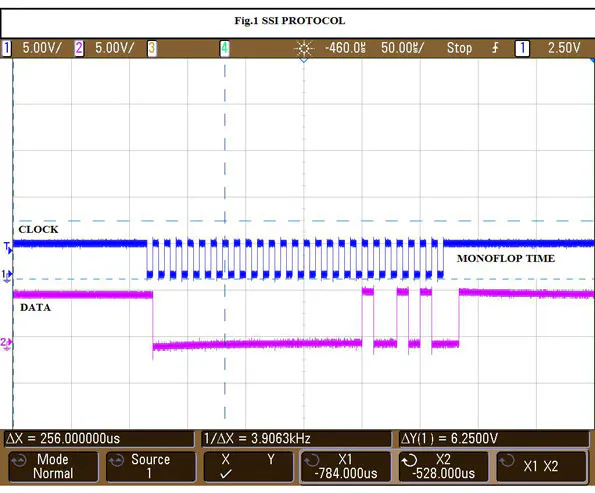Click the channel 1 ground reference marker
Viewport: 595px width, 493px height.
click(x=7, y=276)
